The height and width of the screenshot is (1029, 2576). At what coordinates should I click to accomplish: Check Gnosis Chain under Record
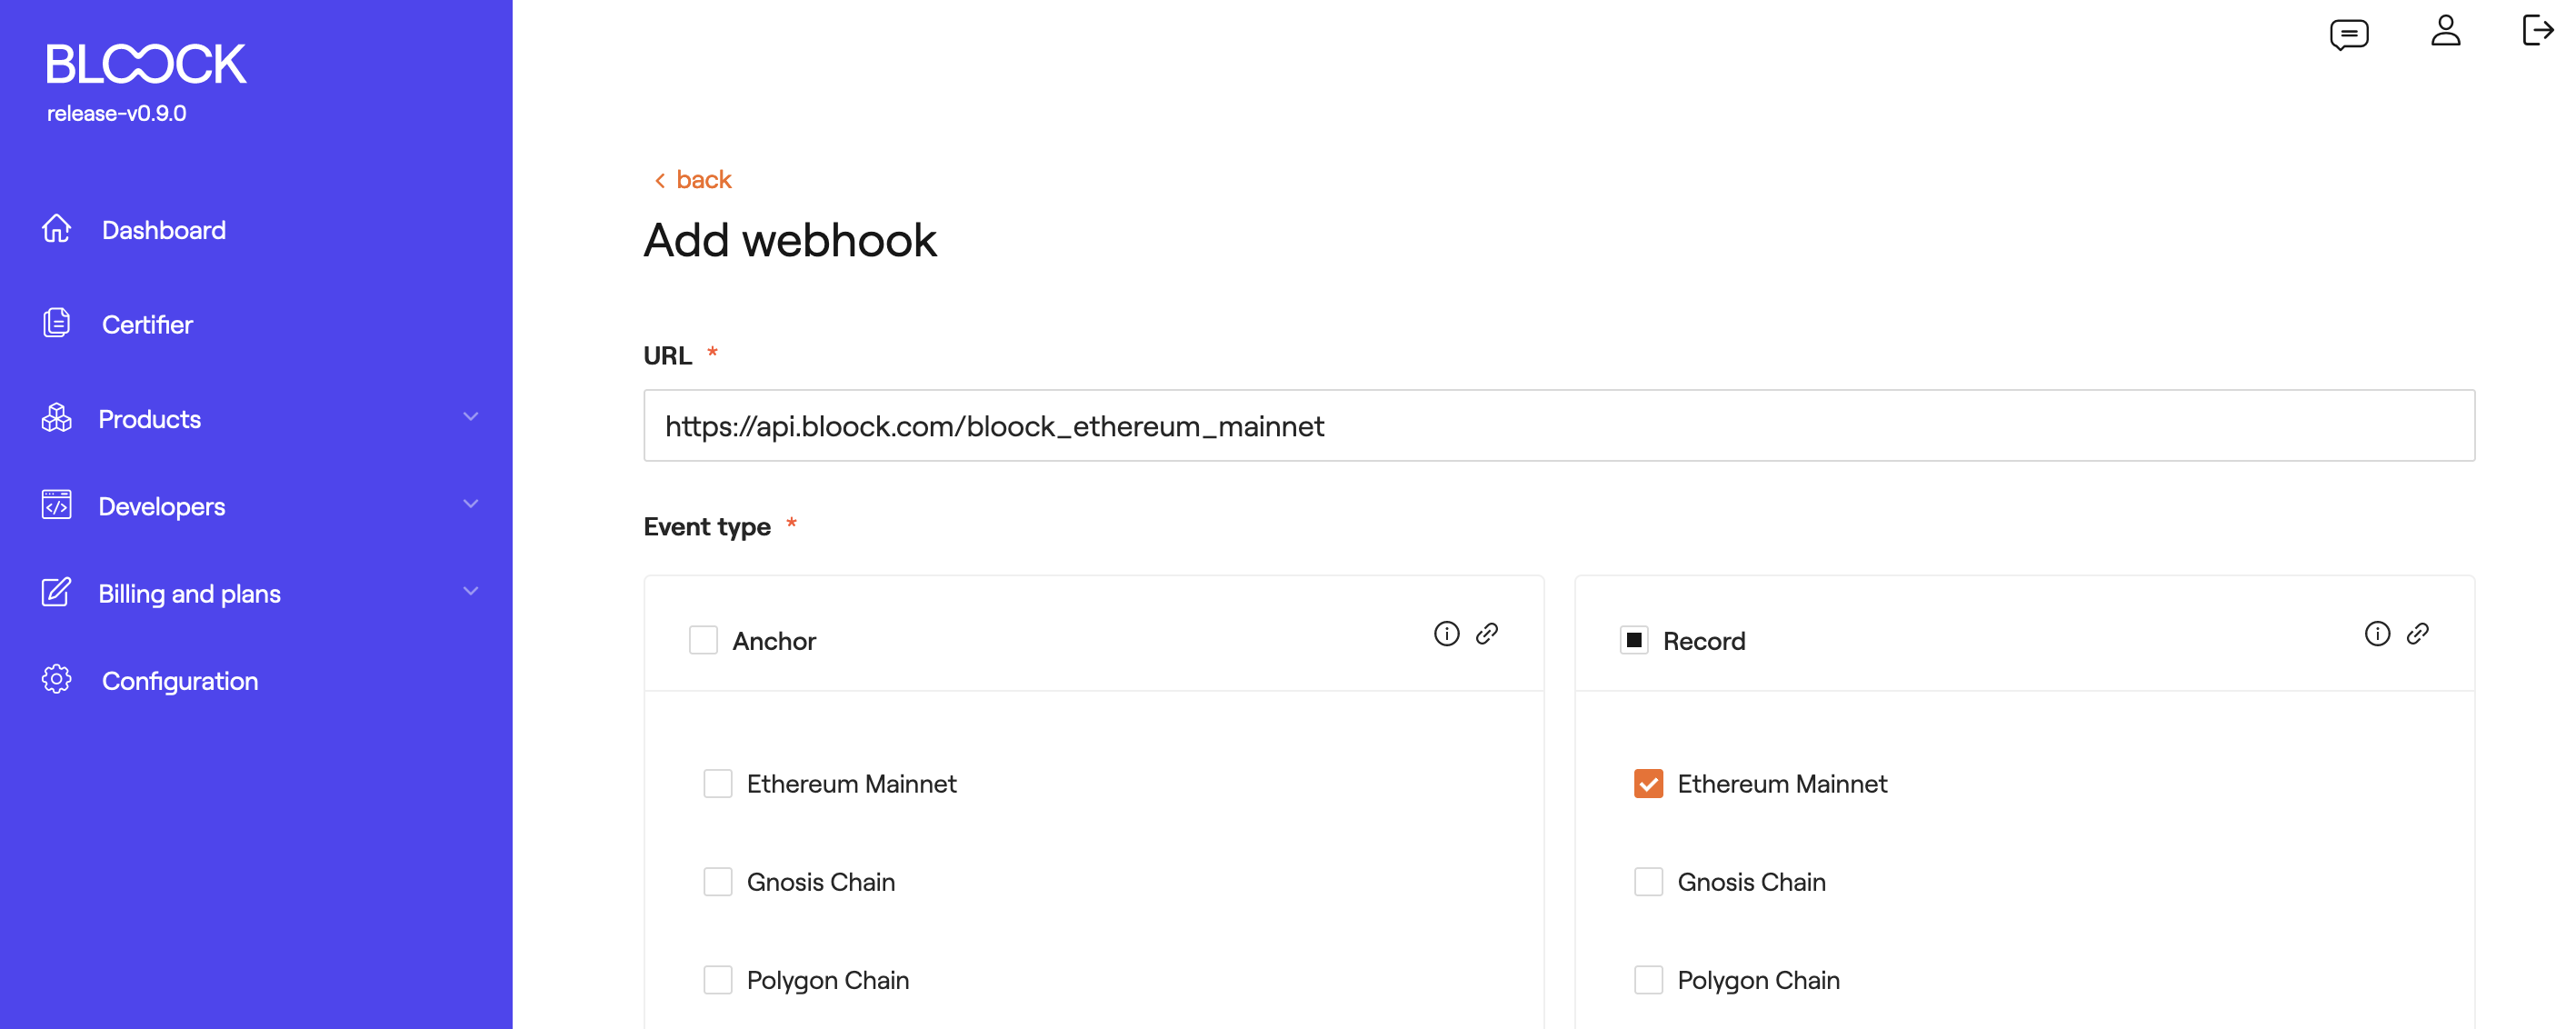(x=1647, y=881)
